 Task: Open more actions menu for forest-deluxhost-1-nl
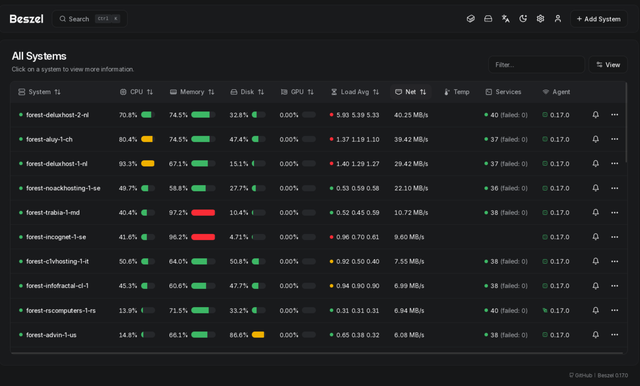614,164
